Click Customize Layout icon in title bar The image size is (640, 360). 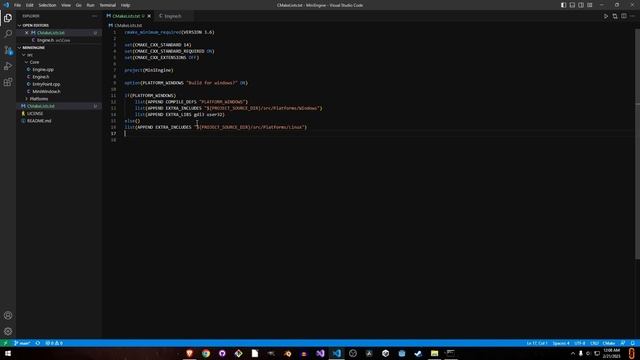pyautogui.click(x=590, y=5)
